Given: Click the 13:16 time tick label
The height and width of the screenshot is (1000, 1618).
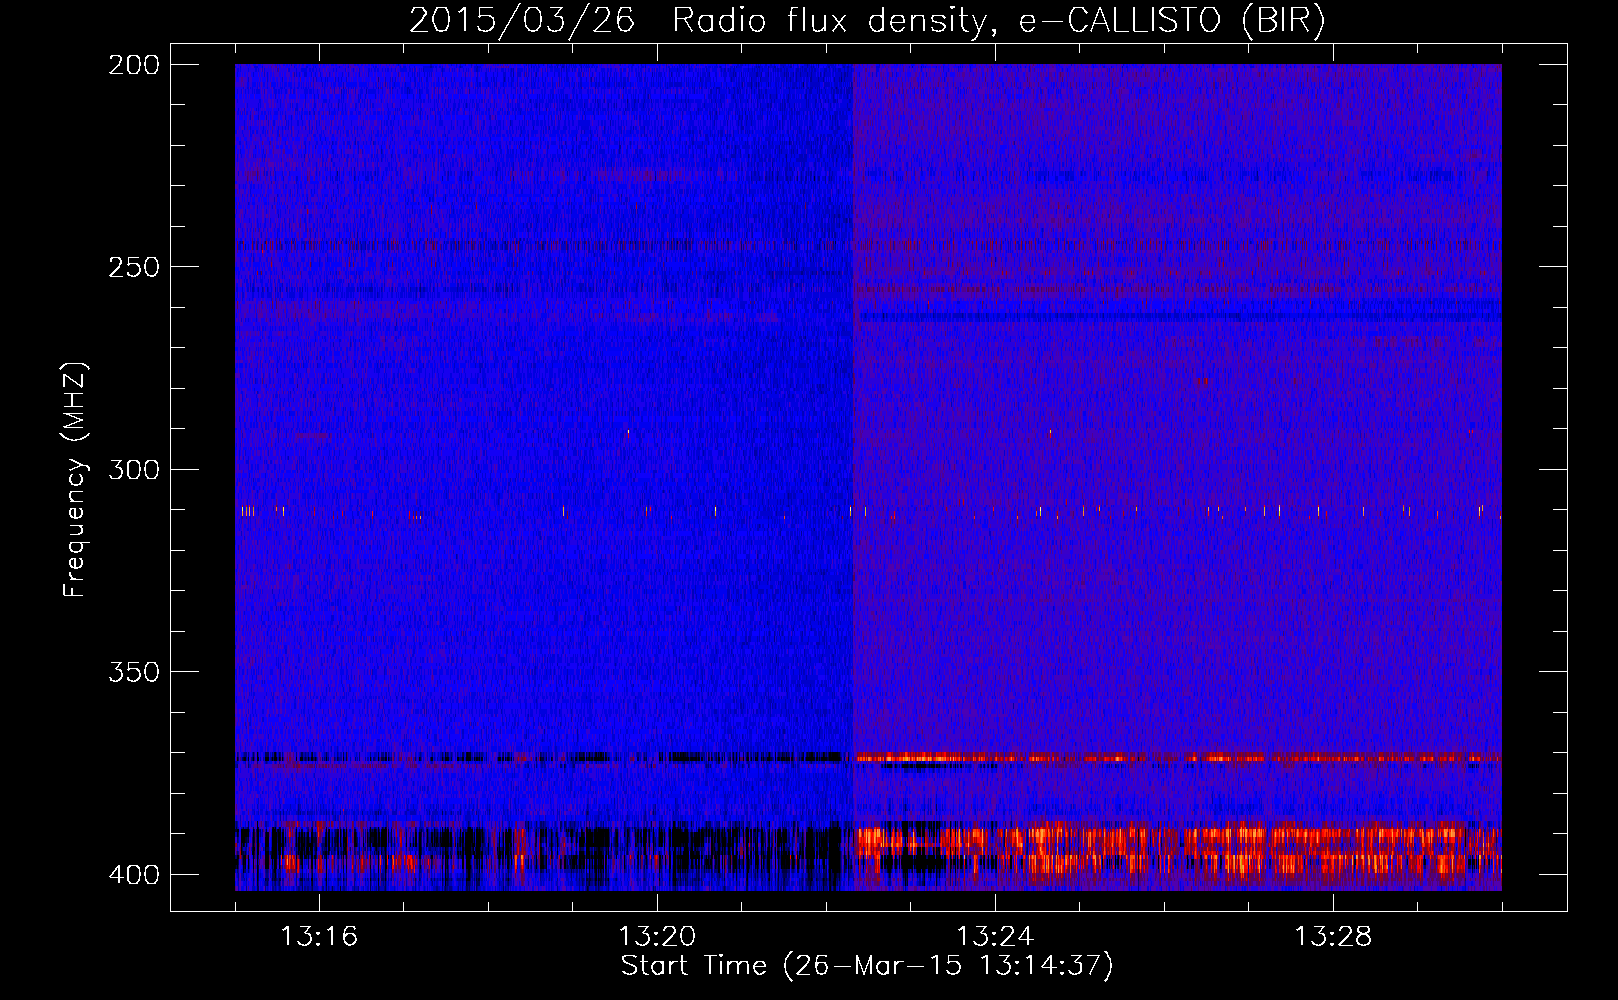Looking at the screenshot, I should (319, 937).
